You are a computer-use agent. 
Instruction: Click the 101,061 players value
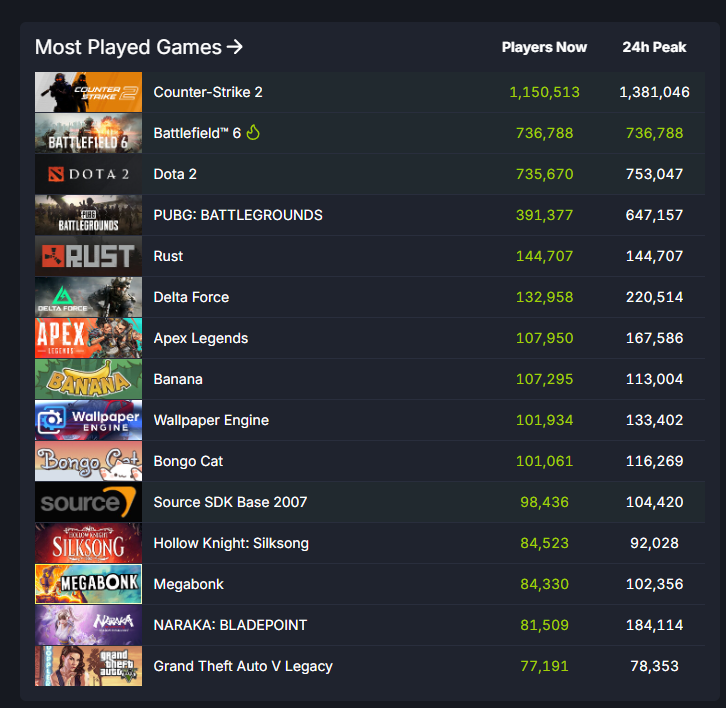pos(544,461)
